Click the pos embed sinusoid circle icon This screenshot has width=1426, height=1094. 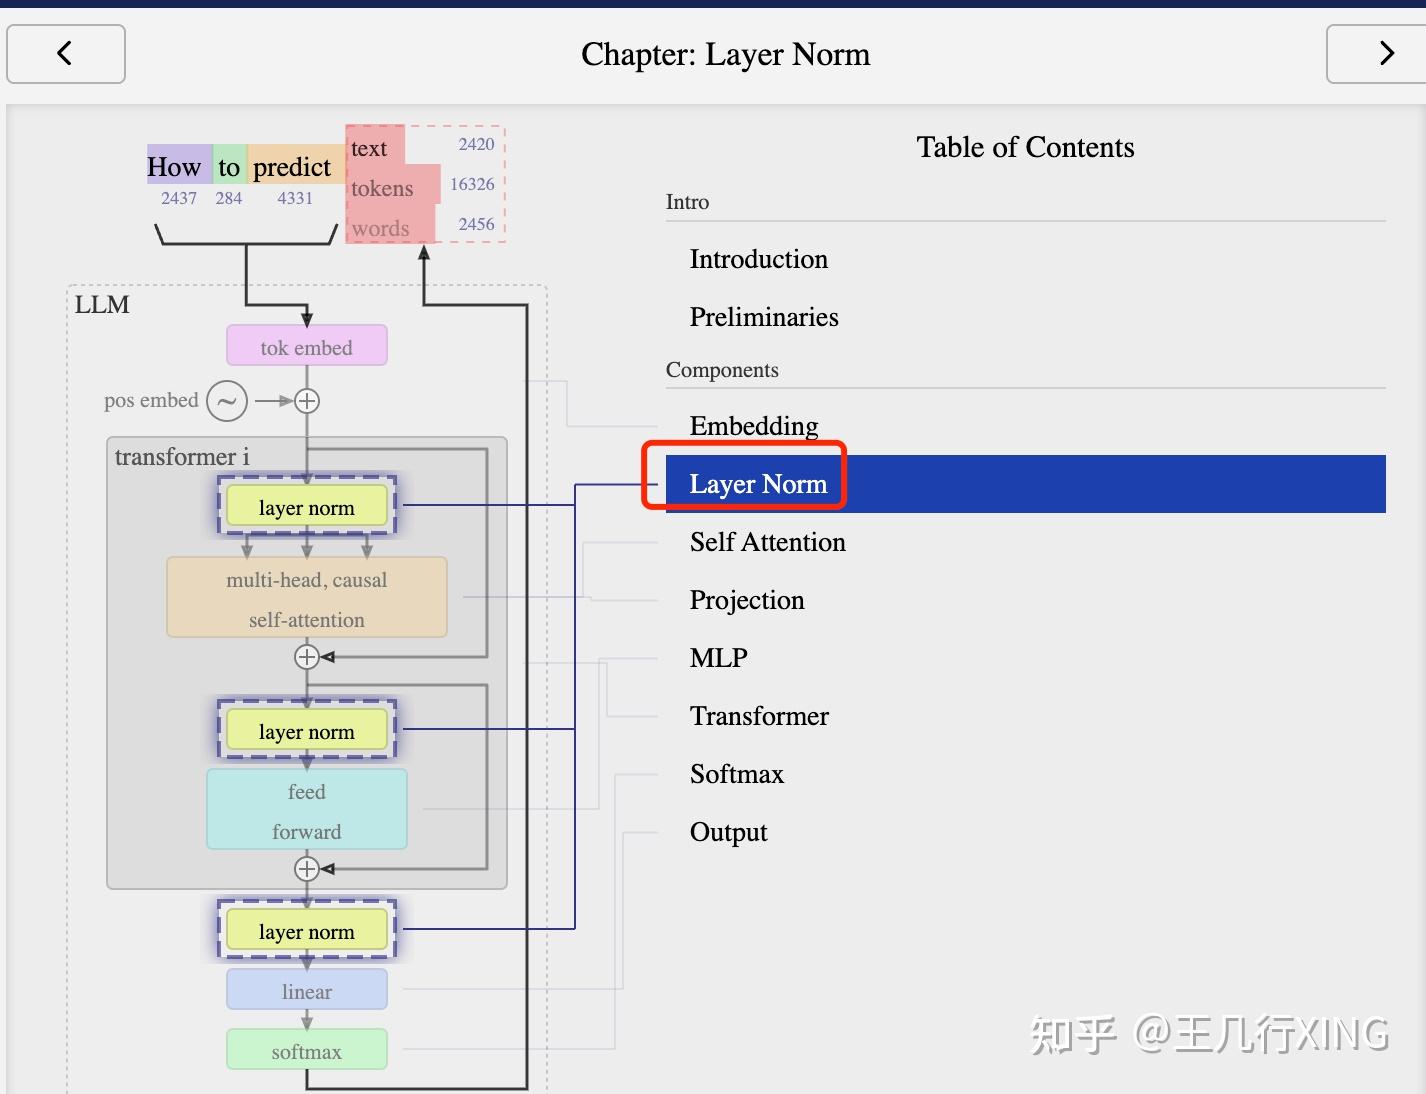(227, 400)
